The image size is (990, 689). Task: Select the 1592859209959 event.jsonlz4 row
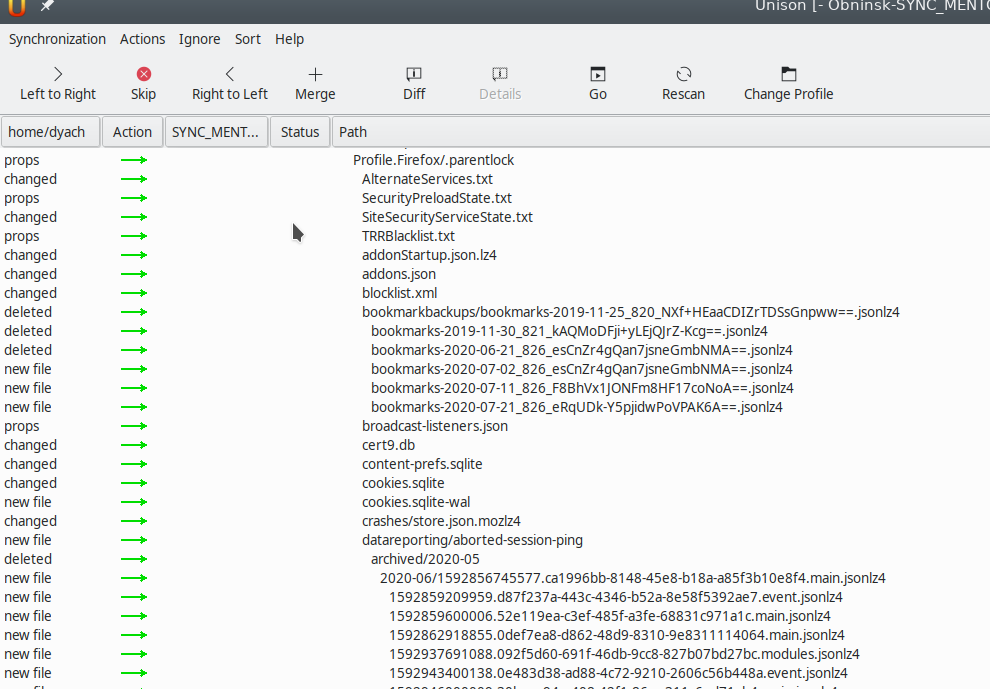pyautogui.click(x=495, y=597)
